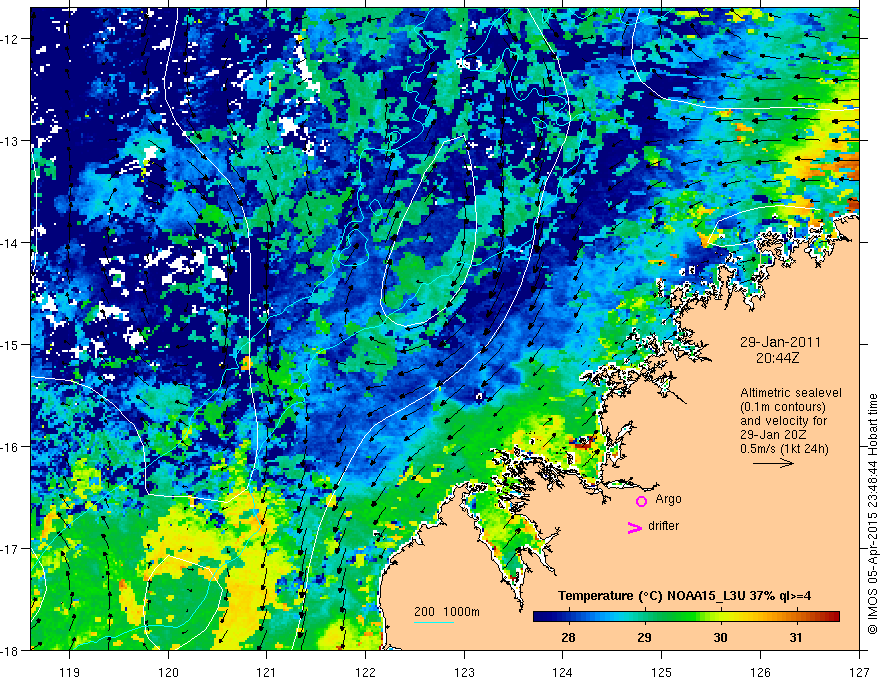Click the latitude label -13
The width and height of the screenshot is (880, 680).
[x=11, y=141]
